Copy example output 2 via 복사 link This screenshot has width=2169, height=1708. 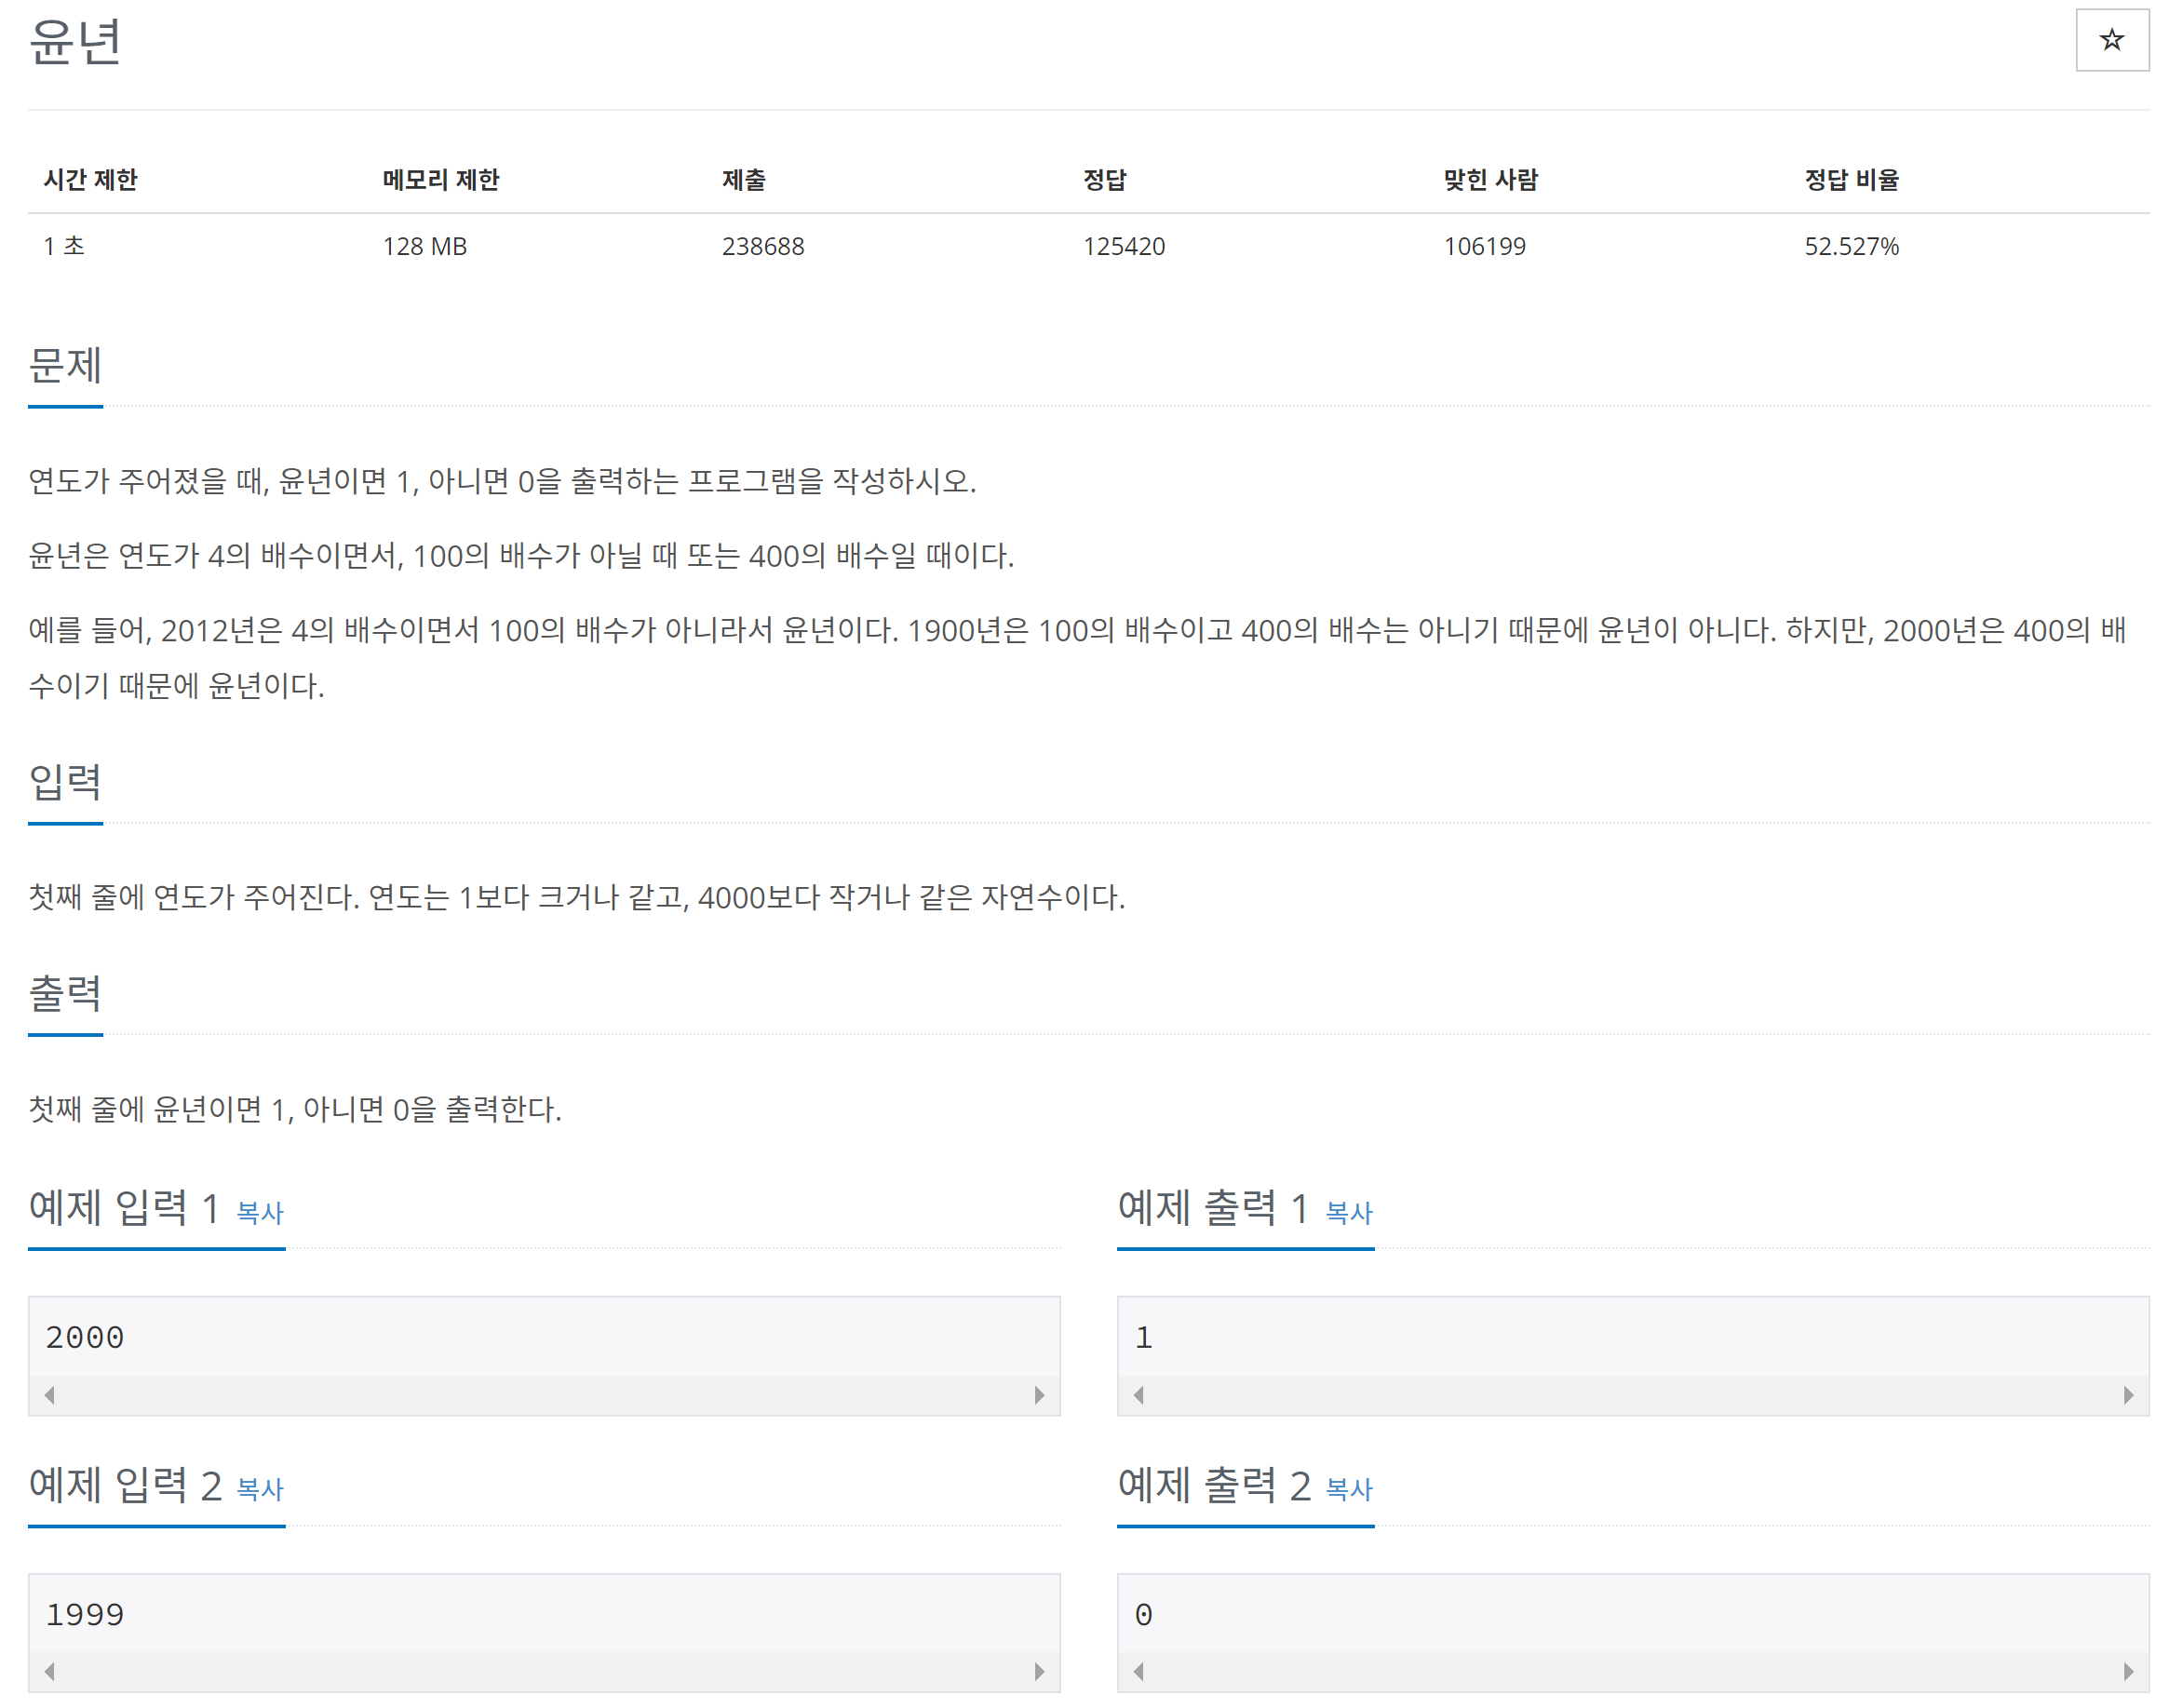click(x=1348, y=1489)
